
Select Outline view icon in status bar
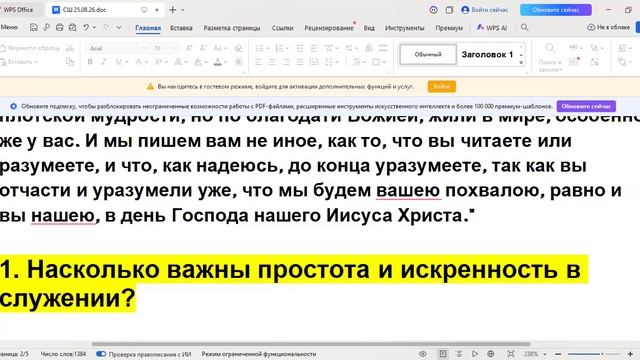459,354
